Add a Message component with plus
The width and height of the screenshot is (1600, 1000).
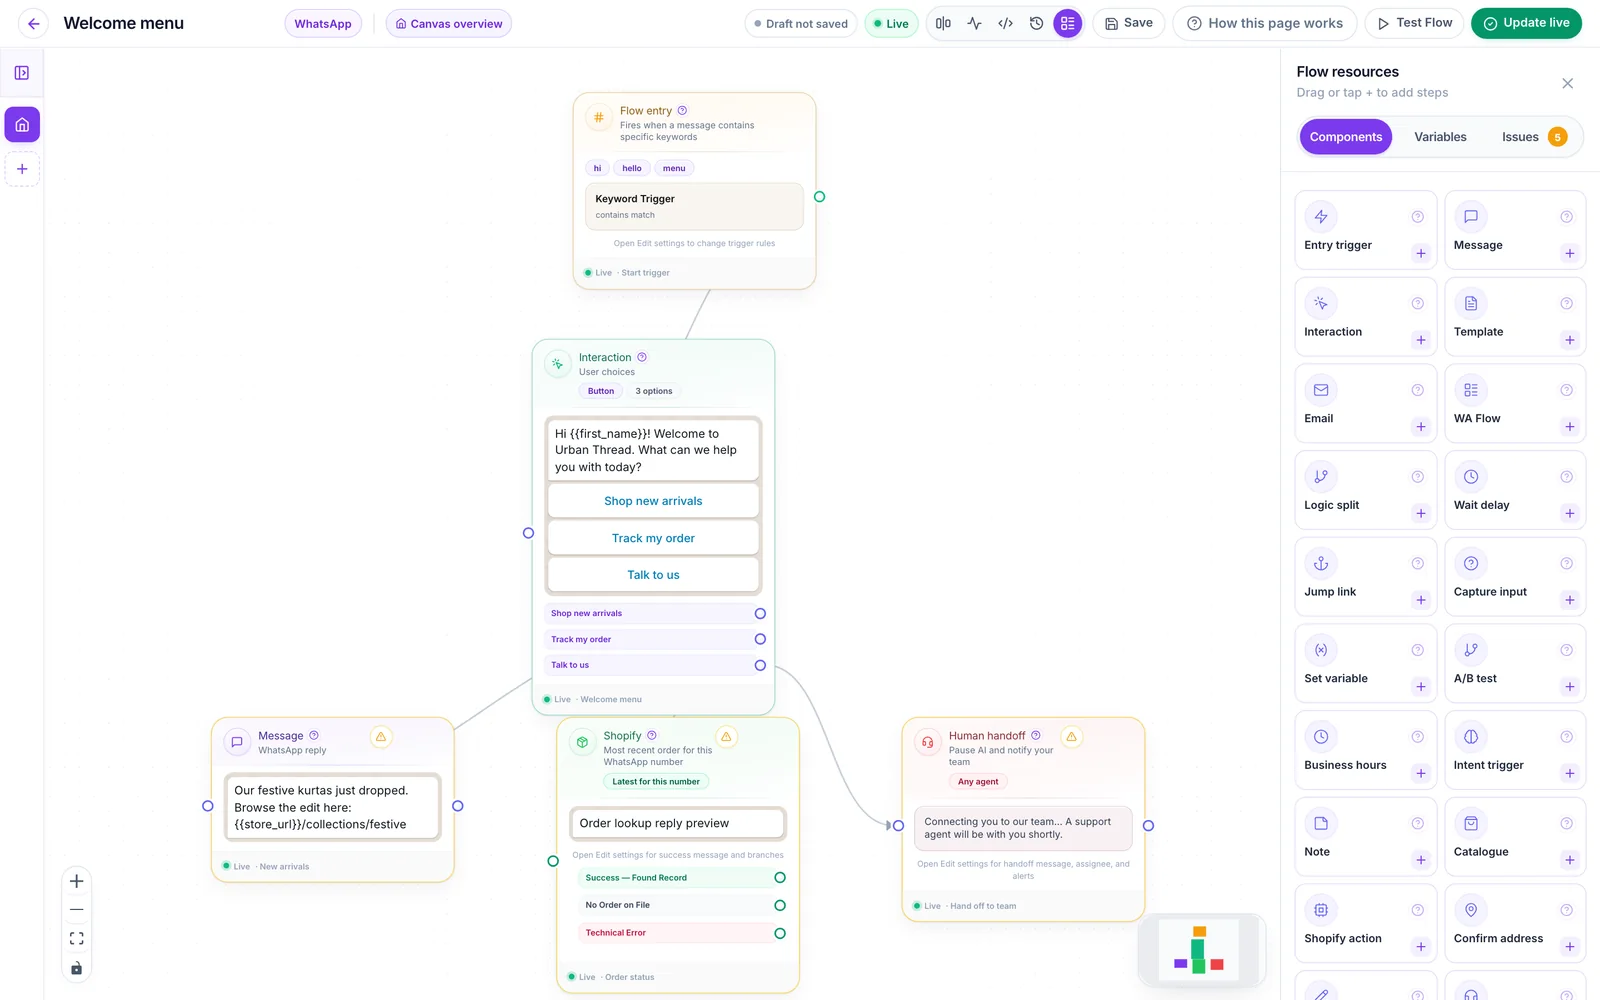coord(1570,254)
